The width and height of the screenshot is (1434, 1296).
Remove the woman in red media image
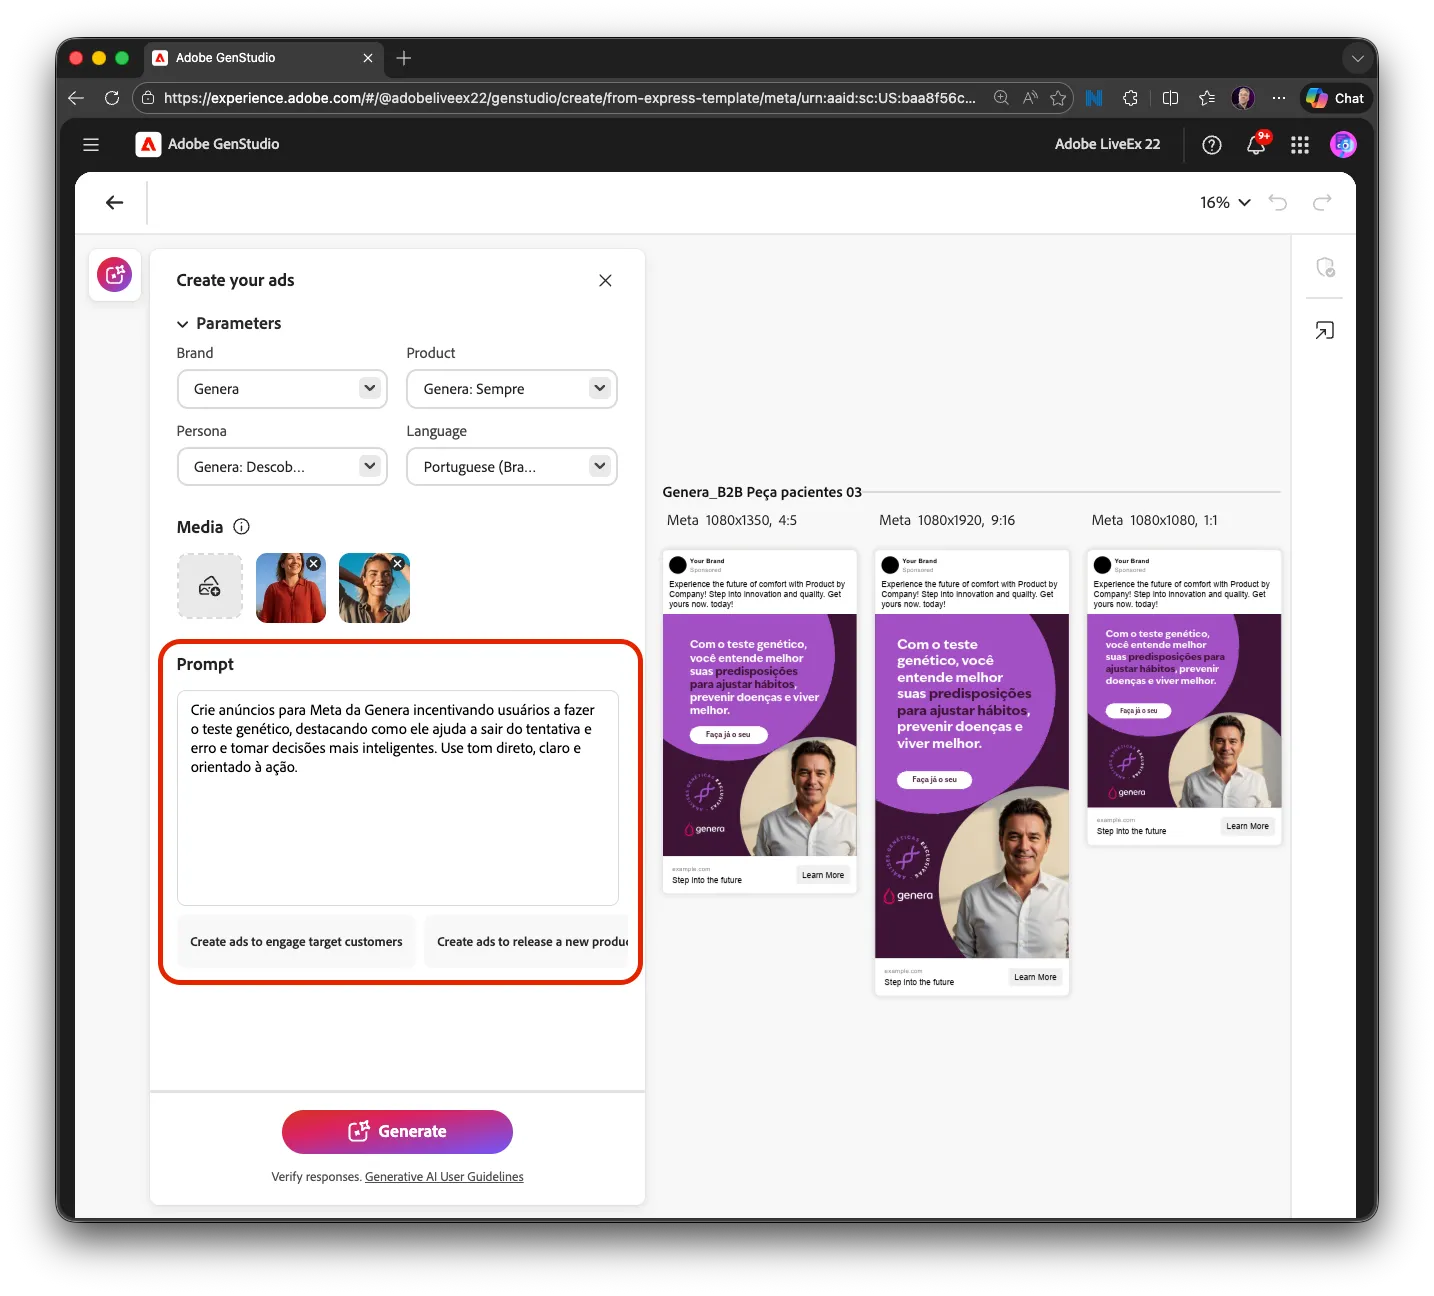pos(314,564)
